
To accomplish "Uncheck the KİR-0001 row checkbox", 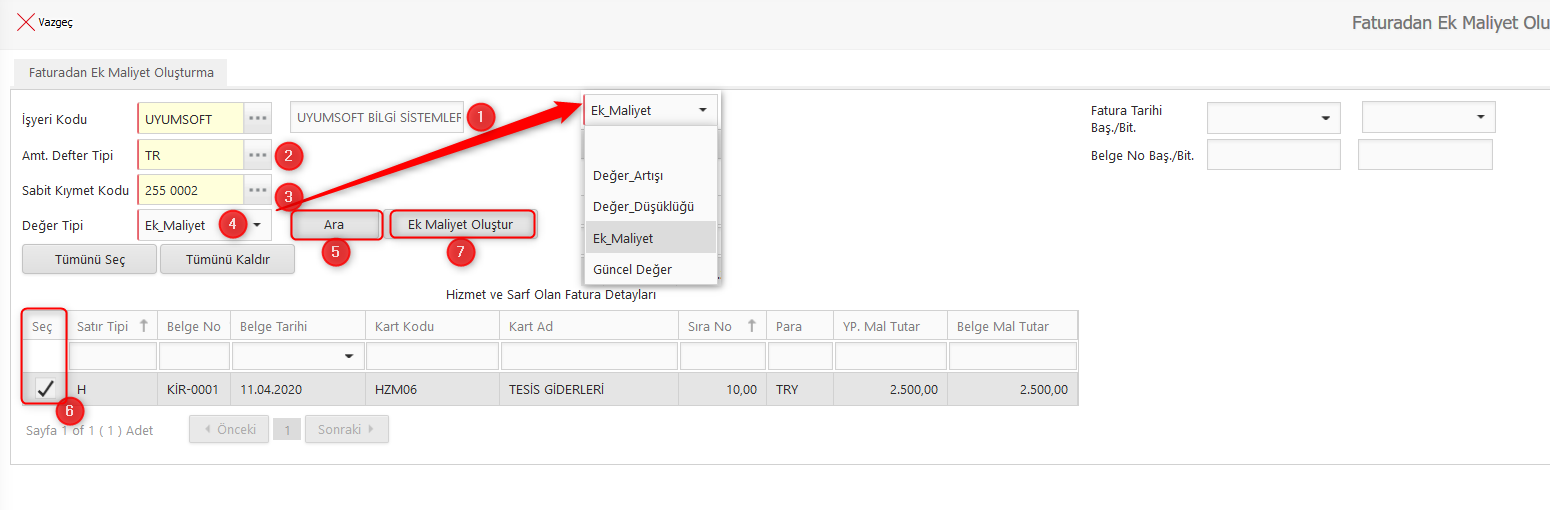I will (45, 389).
